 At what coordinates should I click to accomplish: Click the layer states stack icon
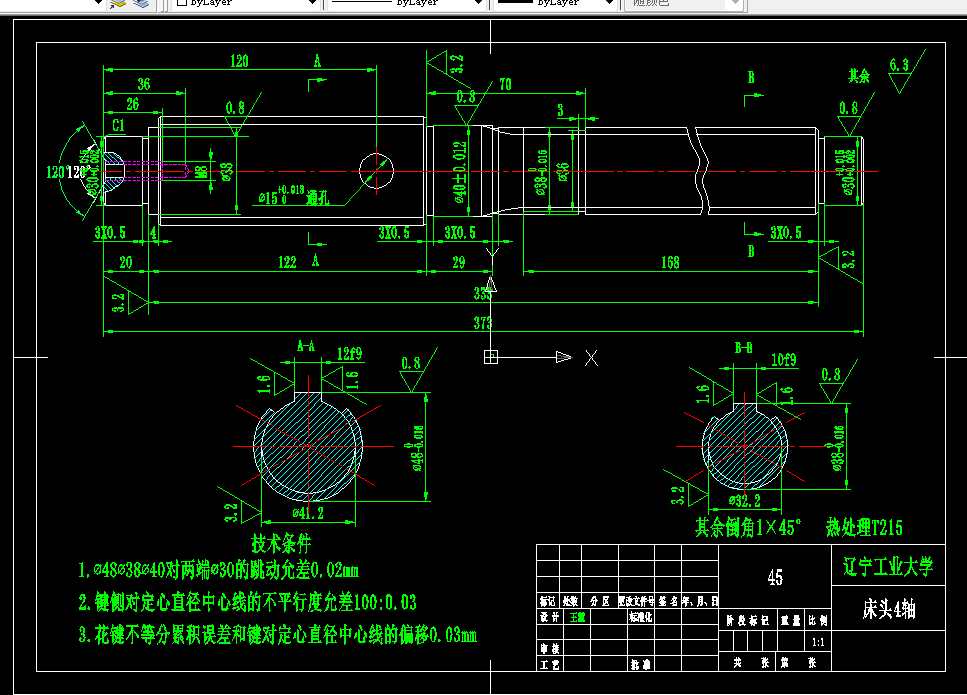point(141,3)
